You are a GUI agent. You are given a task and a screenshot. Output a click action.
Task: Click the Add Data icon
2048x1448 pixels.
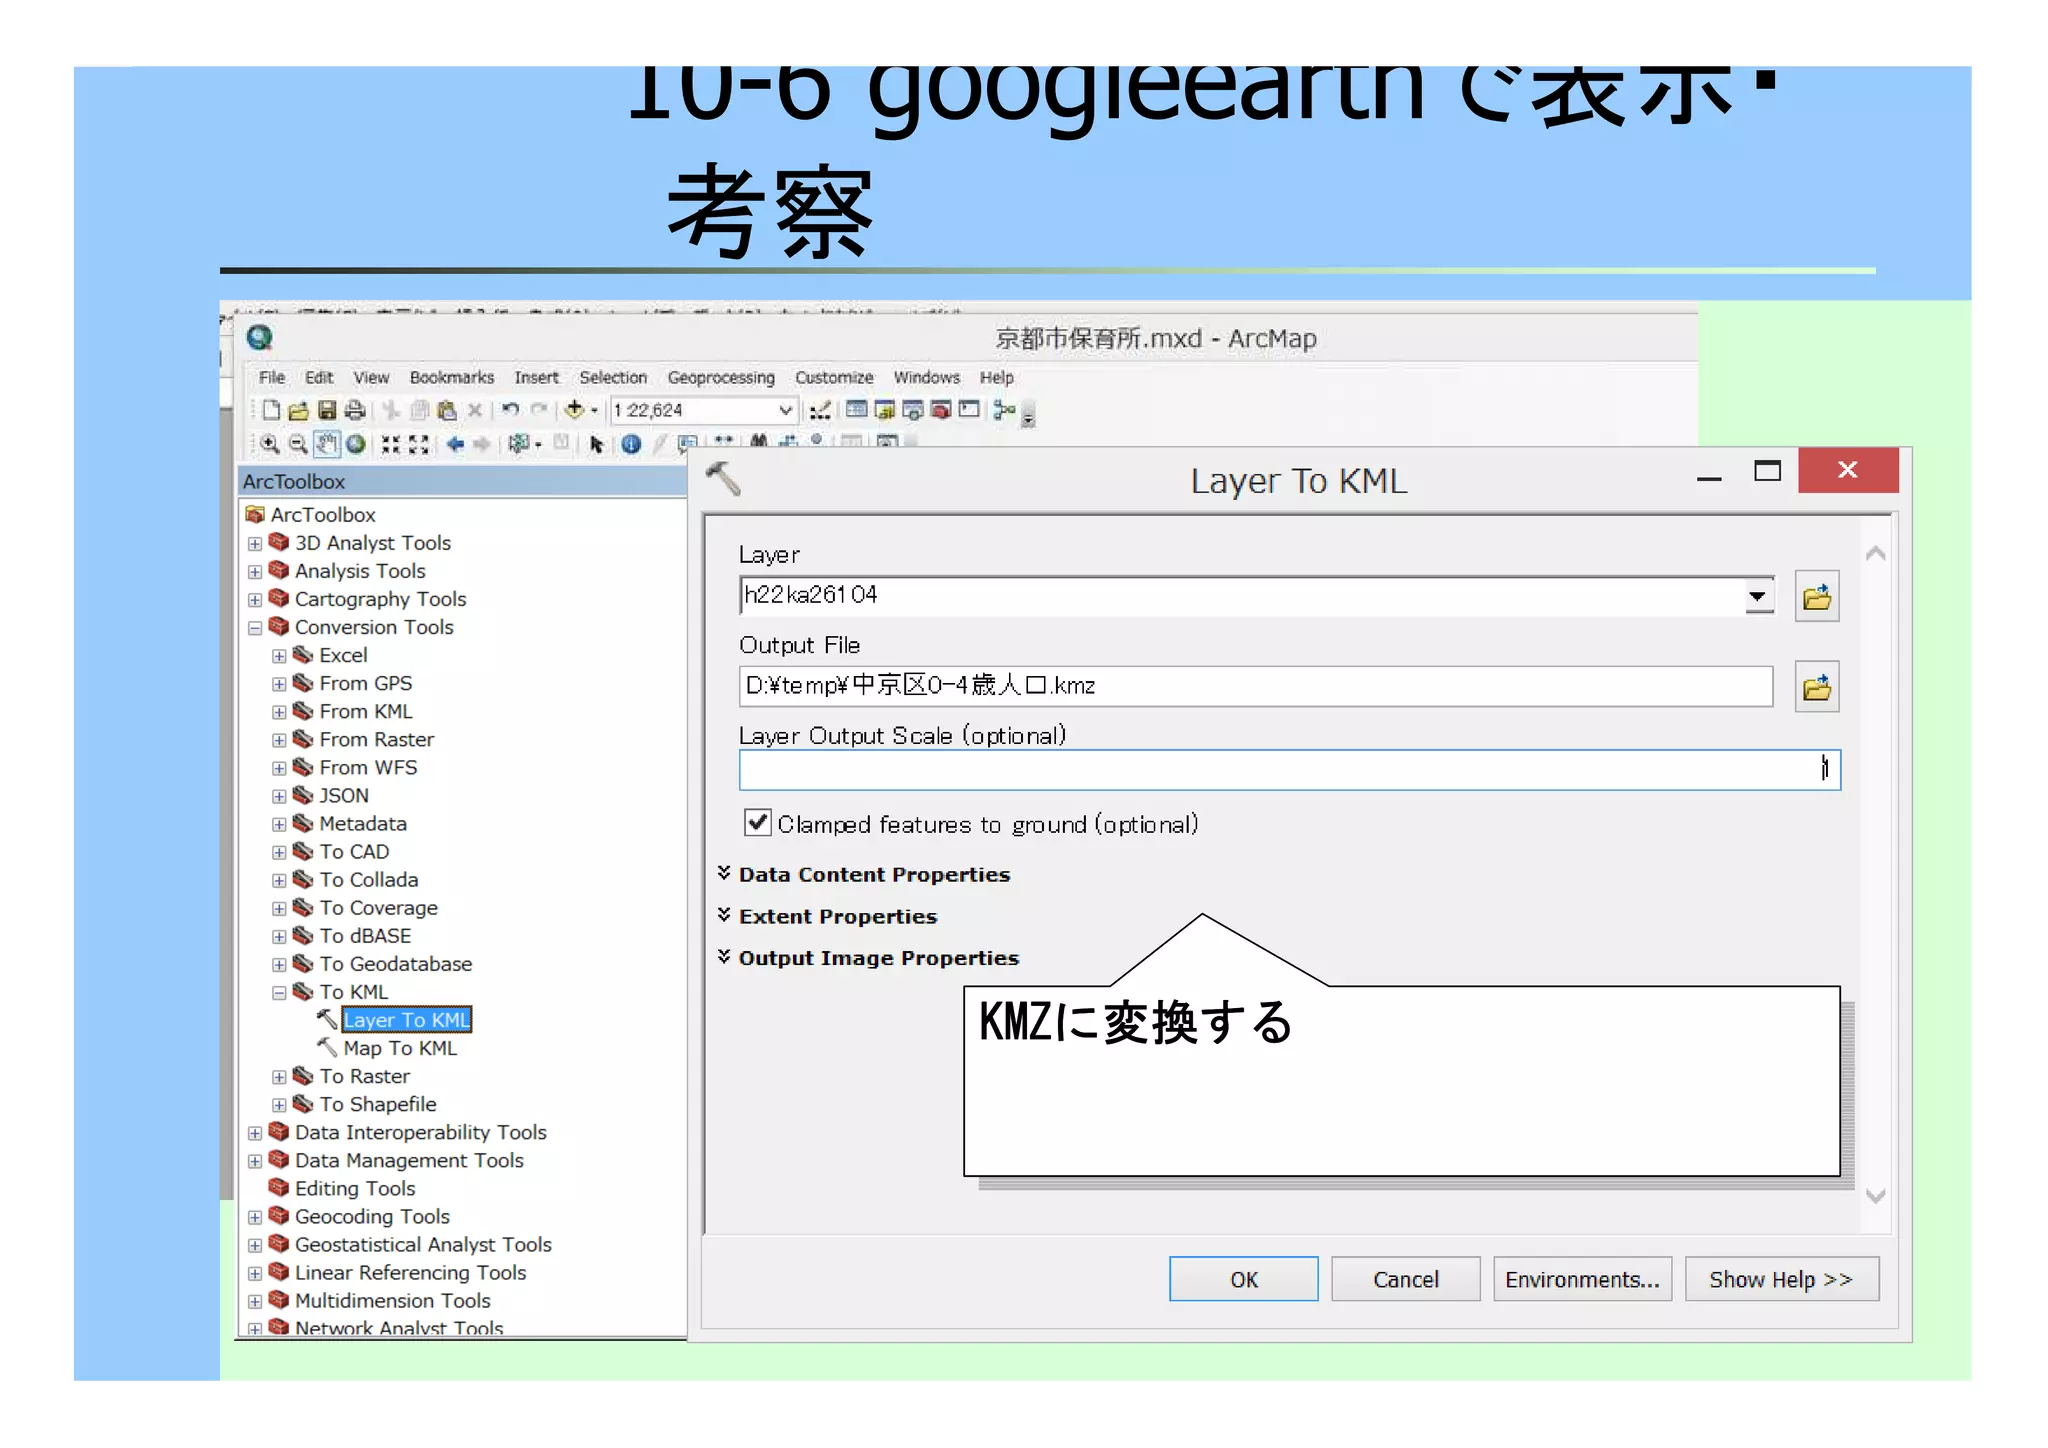tap(575, 410)
